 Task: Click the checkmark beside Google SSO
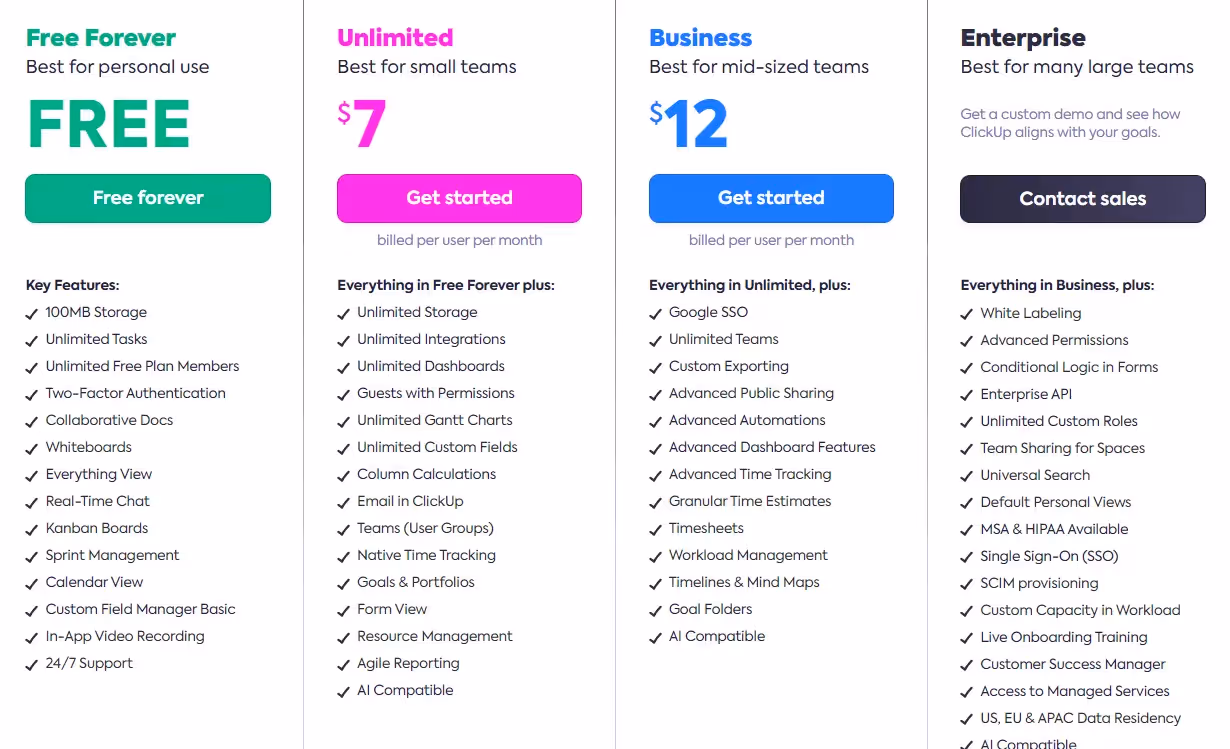coord(655,312)
